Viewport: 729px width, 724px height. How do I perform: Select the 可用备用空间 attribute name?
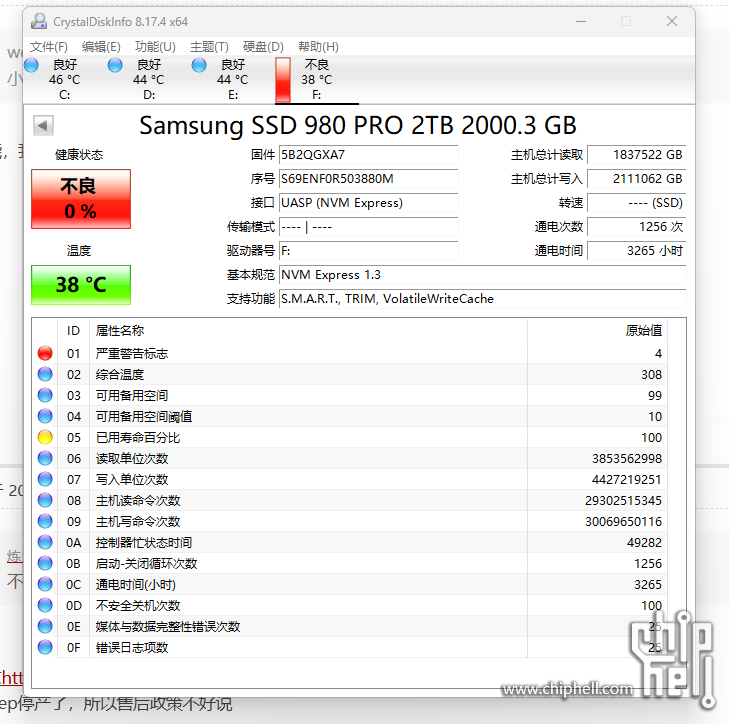point(132,396)
